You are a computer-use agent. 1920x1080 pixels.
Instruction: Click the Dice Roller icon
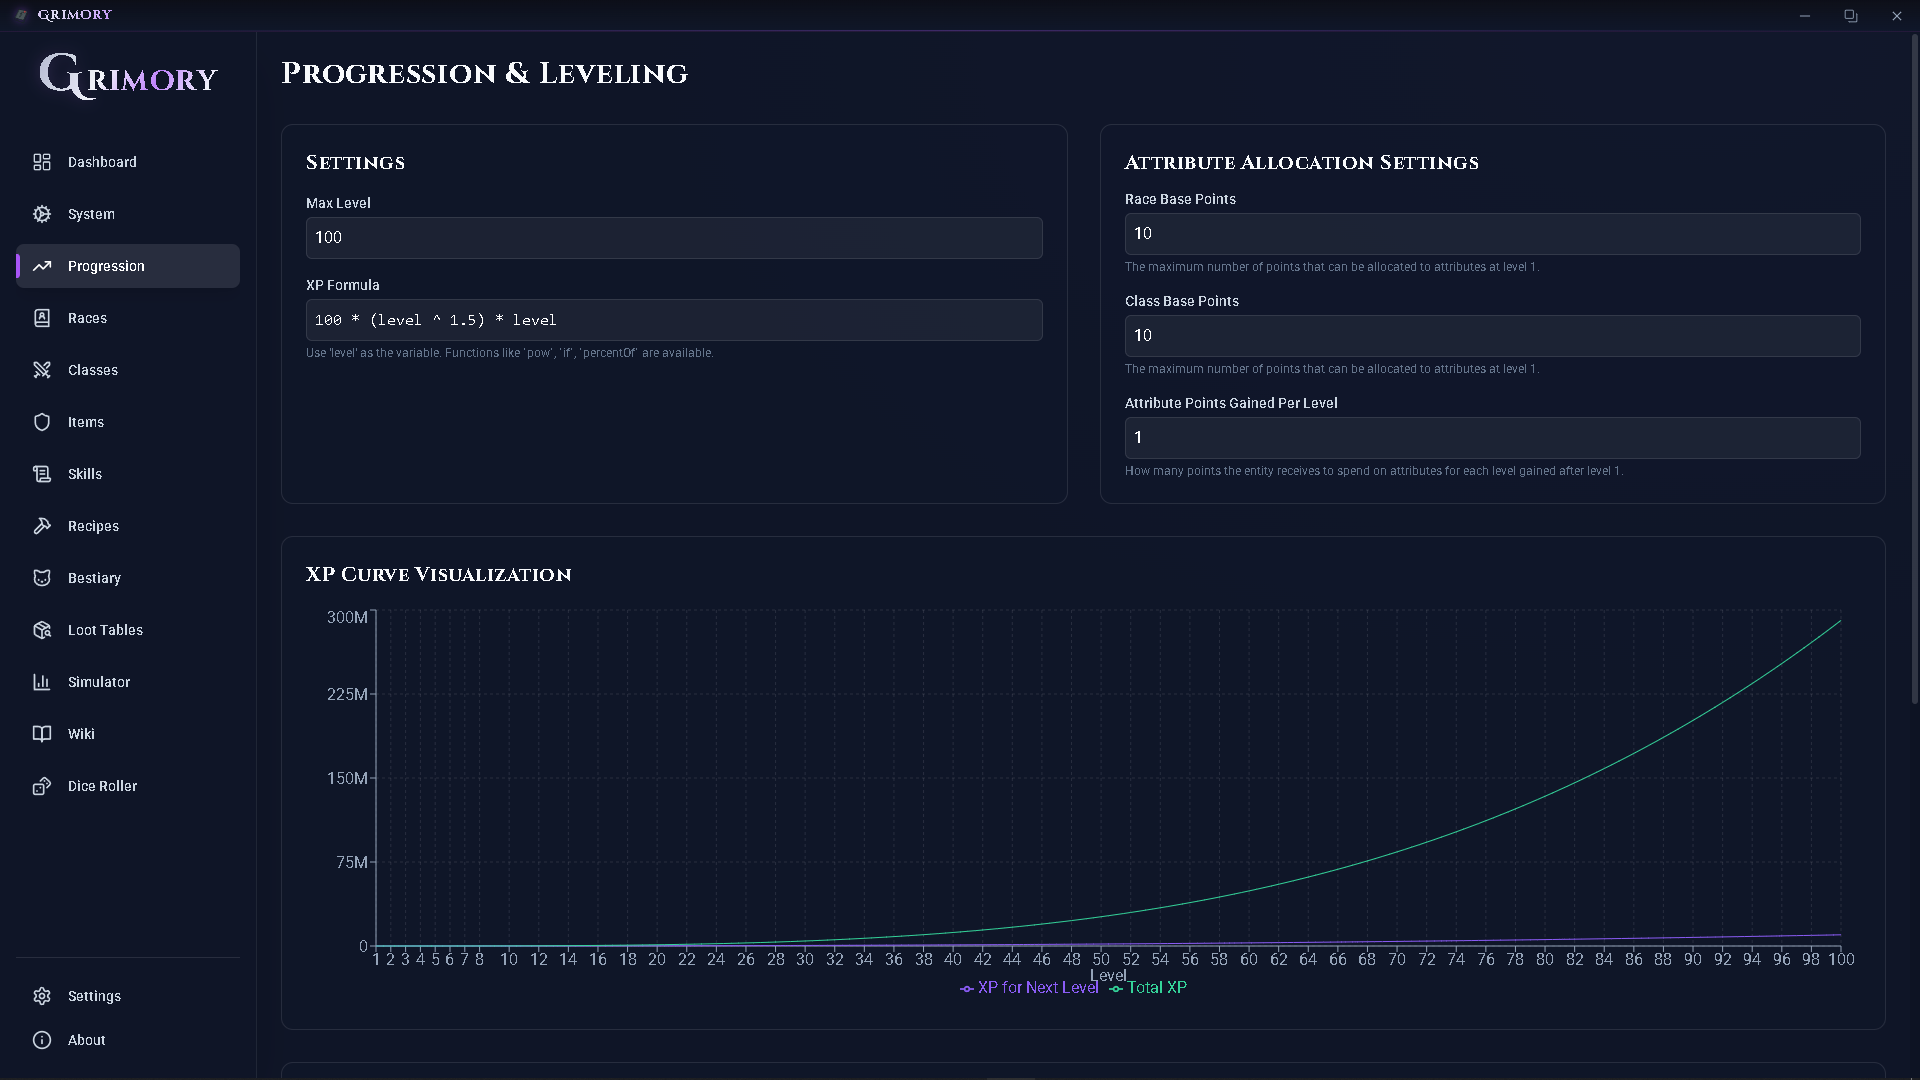(x=42, y=786)
